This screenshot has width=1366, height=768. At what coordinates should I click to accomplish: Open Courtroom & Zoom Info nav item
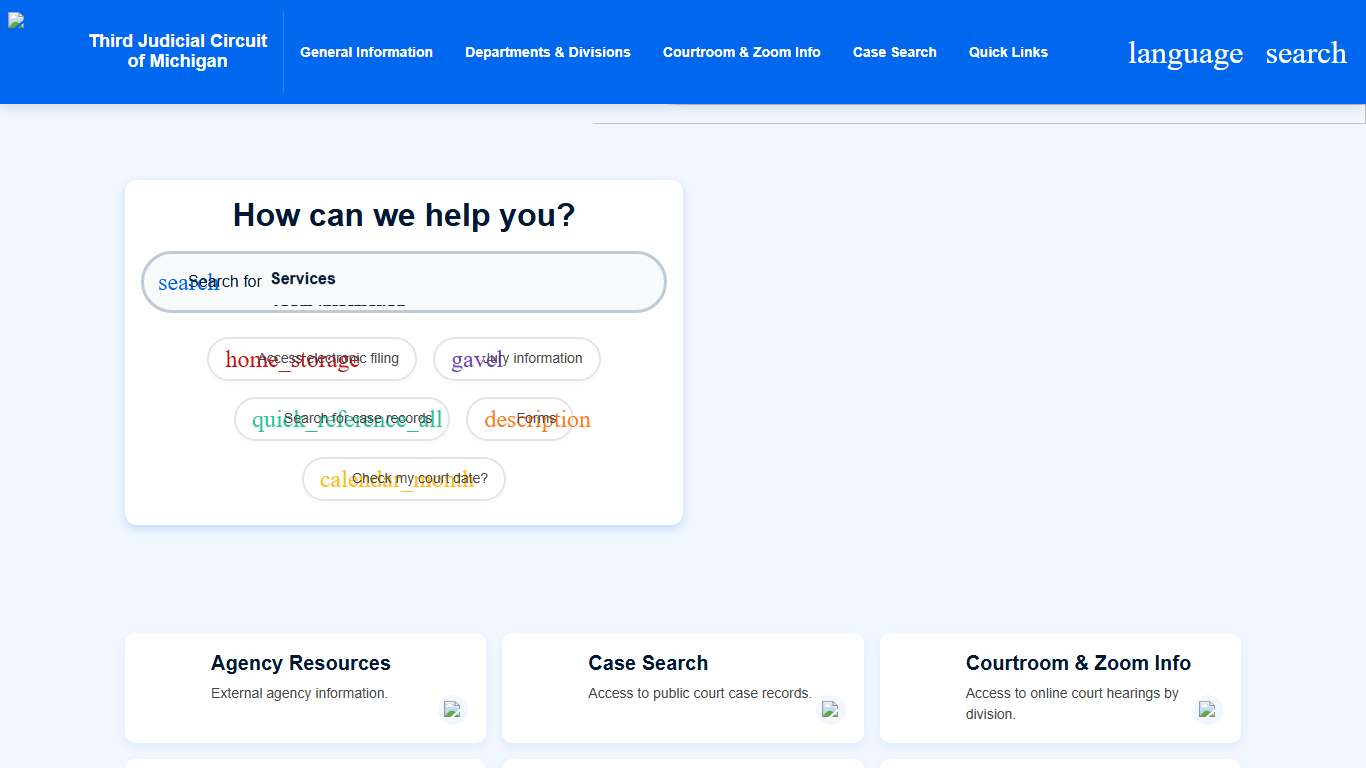[x=741, y=52]
